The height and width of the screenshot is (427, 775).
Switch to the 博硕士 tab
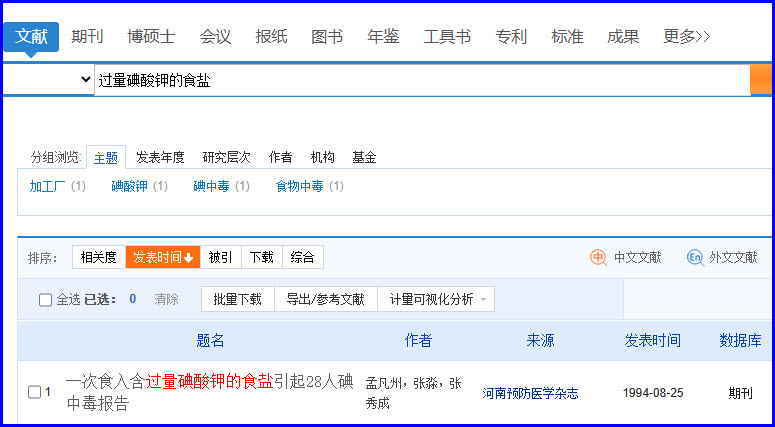point(151,37)
